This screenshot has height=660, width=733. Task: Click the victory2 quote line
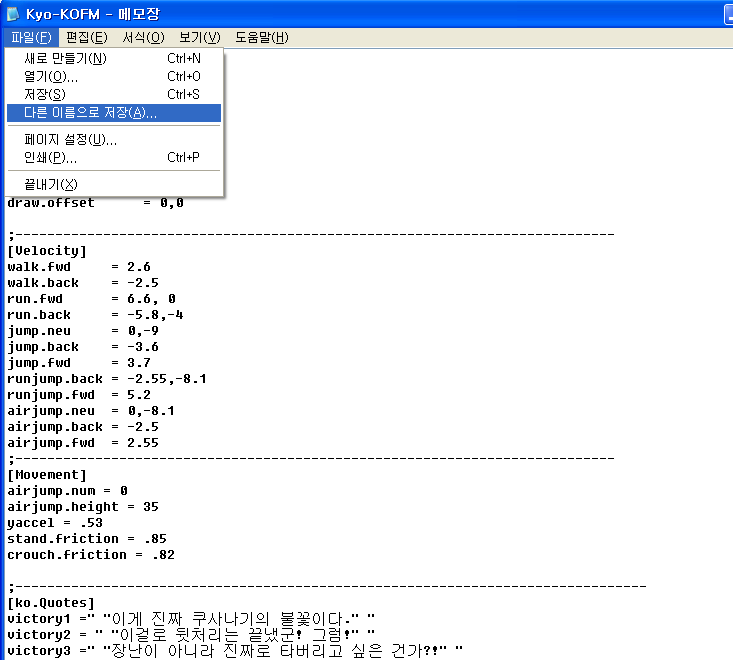191,635
